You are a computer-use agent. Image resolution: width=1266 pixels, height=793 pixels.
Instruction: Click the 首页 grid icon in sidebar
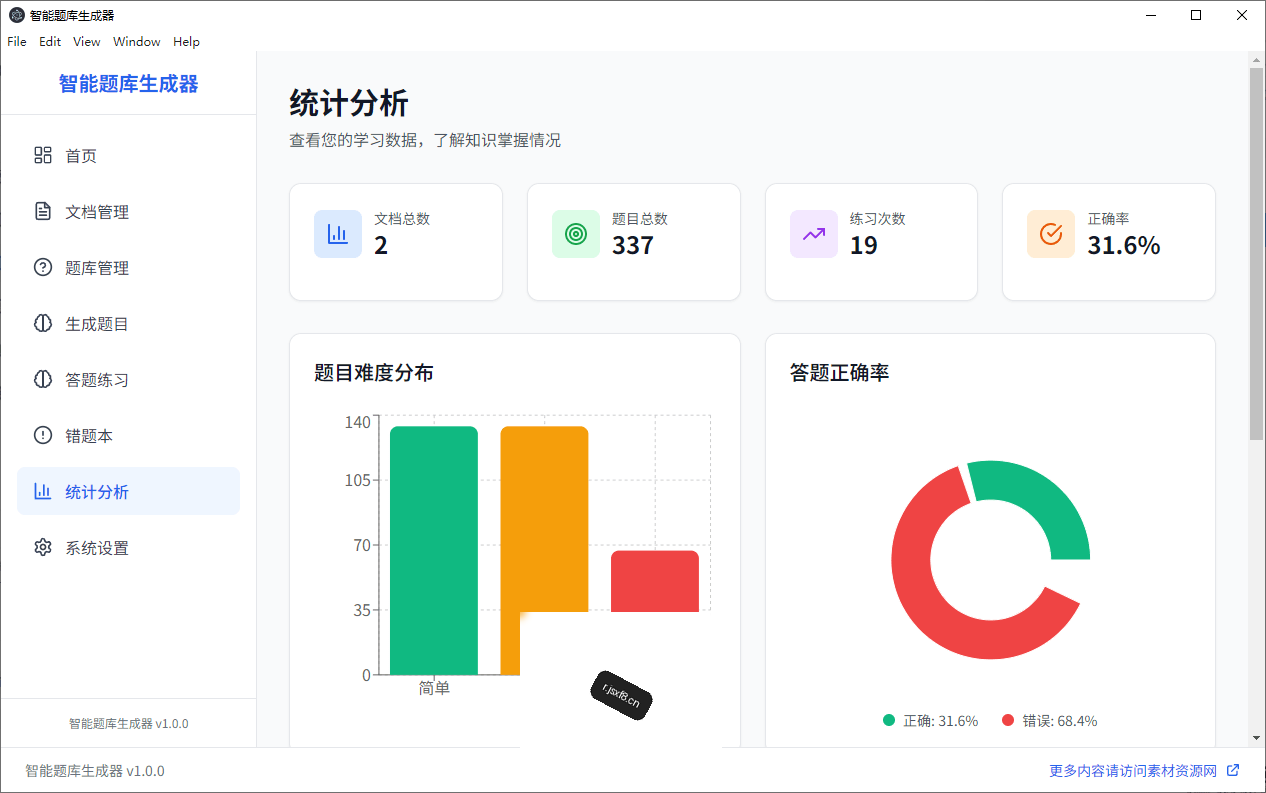(42, 155)
